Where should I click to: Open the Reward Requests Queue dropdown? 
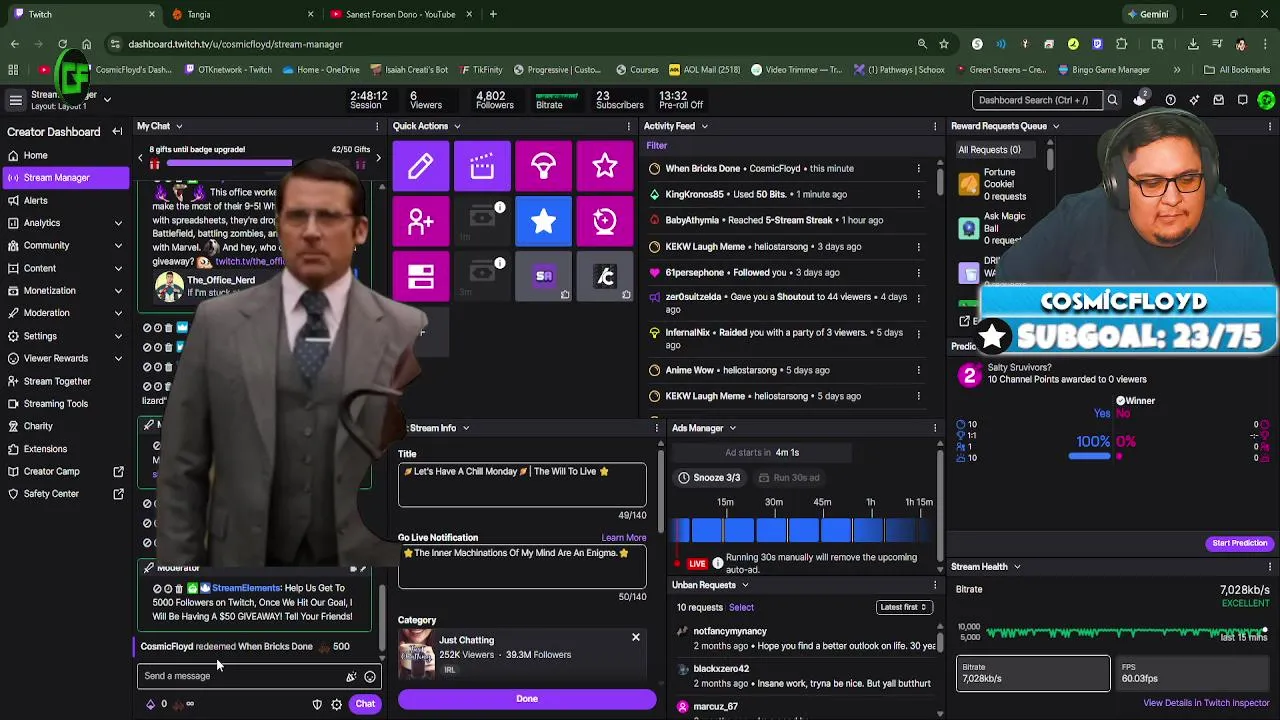point(1055,126)
